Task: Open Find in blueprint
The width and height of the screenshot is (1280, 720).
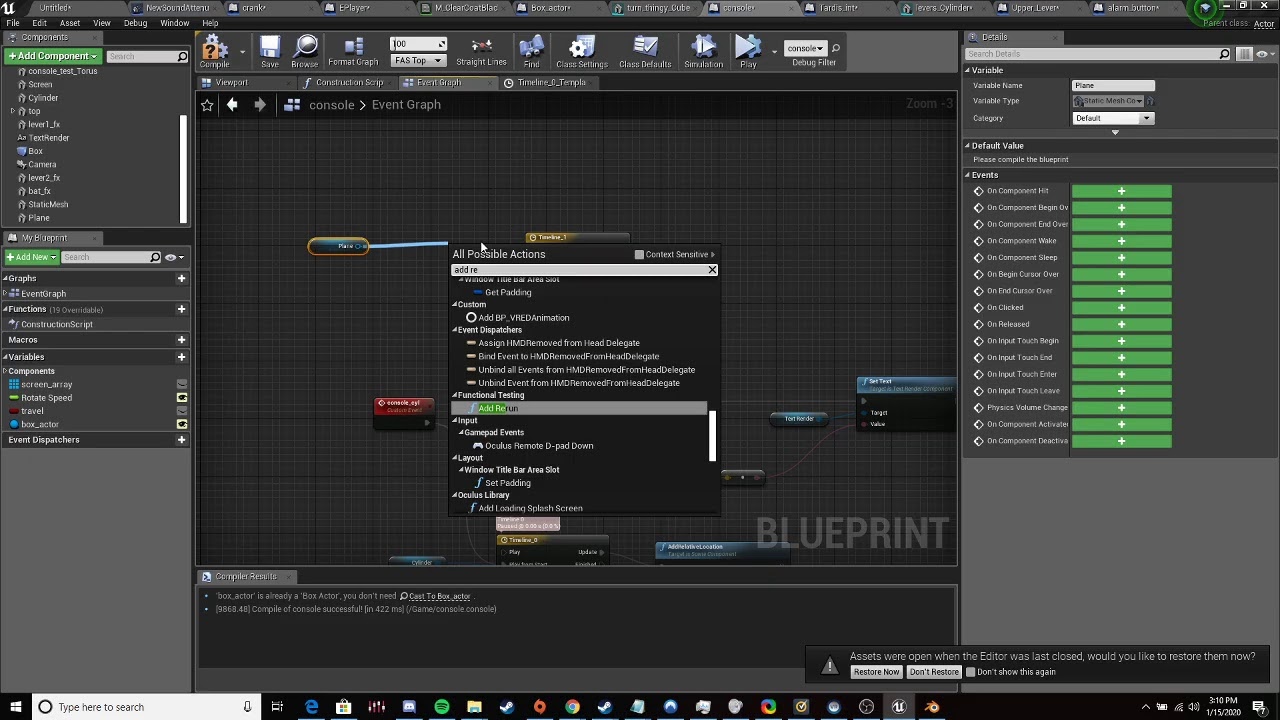Action: [x=531, y=51]
